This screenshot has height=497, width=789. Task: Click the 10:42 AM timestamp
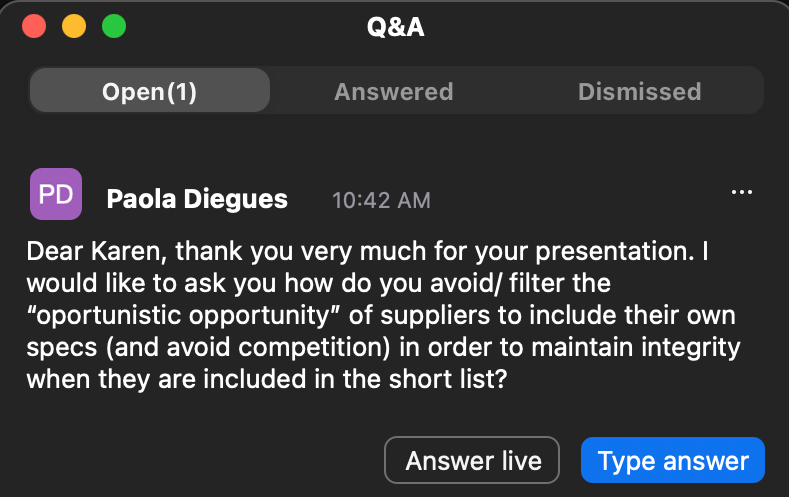381,201
